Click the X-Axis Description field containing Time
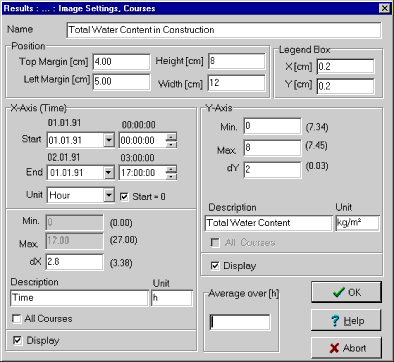Image resolution: width=394 pixels, height=362 pixels. 79,298
